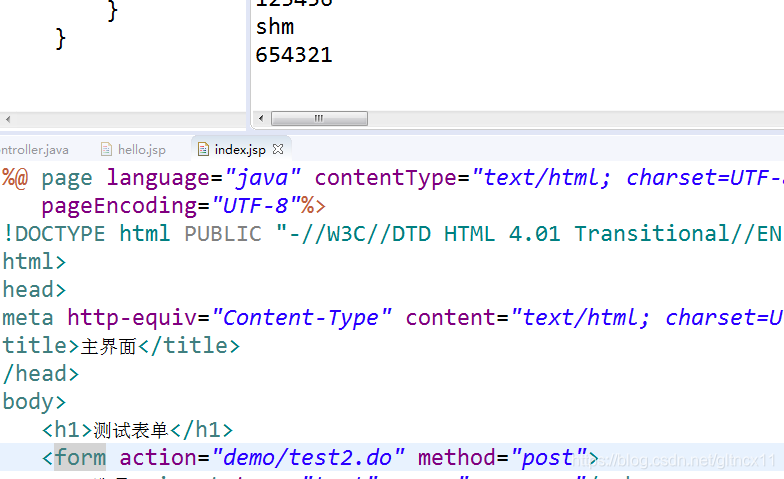Open the controller.java editor tab

coord(34,150)
